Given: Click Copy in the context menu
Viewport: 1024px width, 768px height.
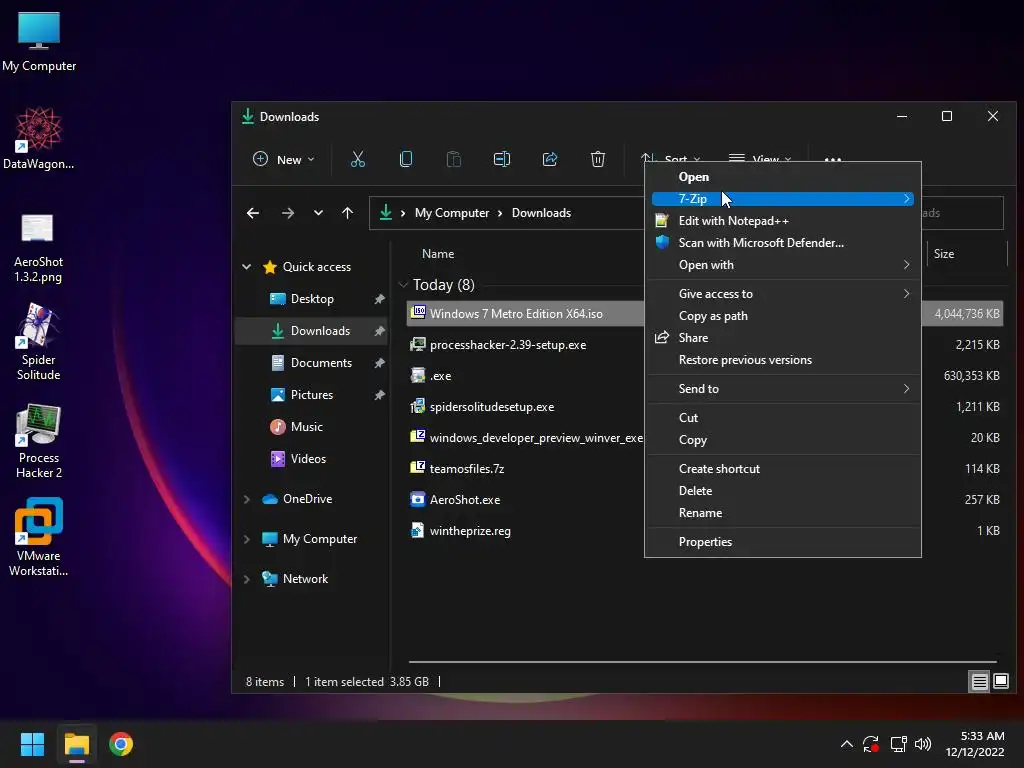Looking at the screenshot, I should (782, 440).
